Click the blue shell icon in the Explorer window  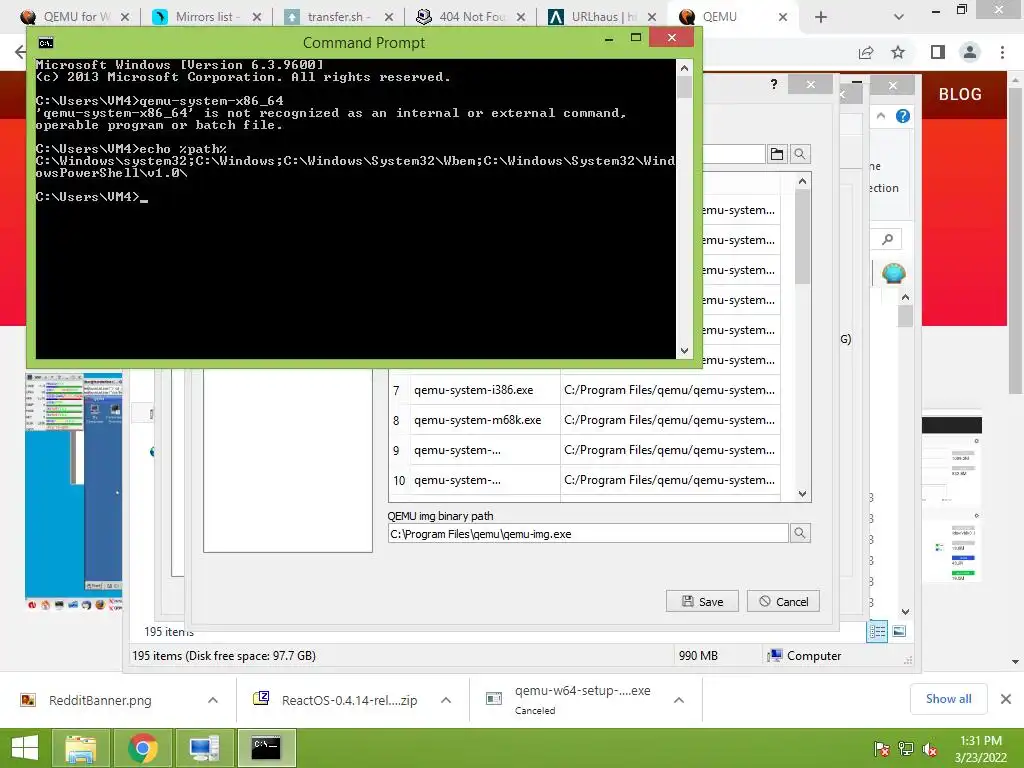893,273
